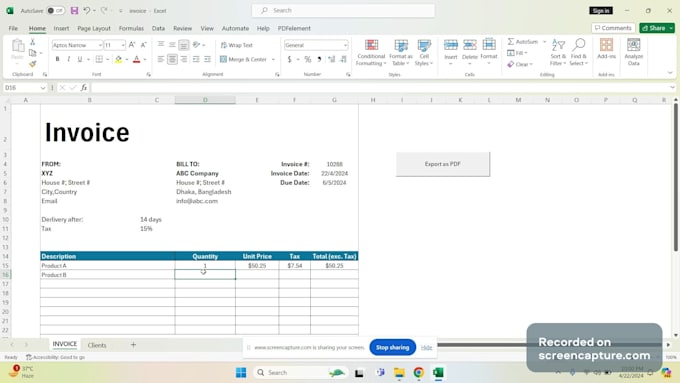The width and height of the screenshot is (680, 383).
Task: Open Alignment dialog launcher
Action: coord(277,75)
